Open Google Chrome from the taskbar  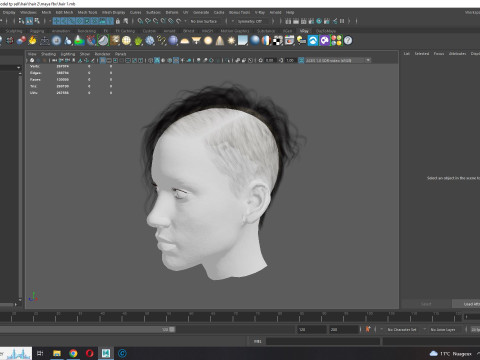(x=73, y=353)
